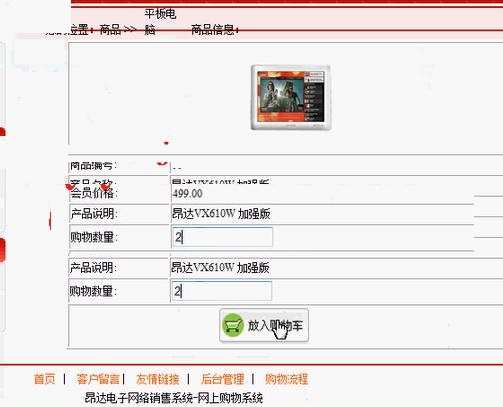Click the 商品 breadcrumb link
Image resolution: width=503 pixels, height=407 pixels.
point(110,30)
